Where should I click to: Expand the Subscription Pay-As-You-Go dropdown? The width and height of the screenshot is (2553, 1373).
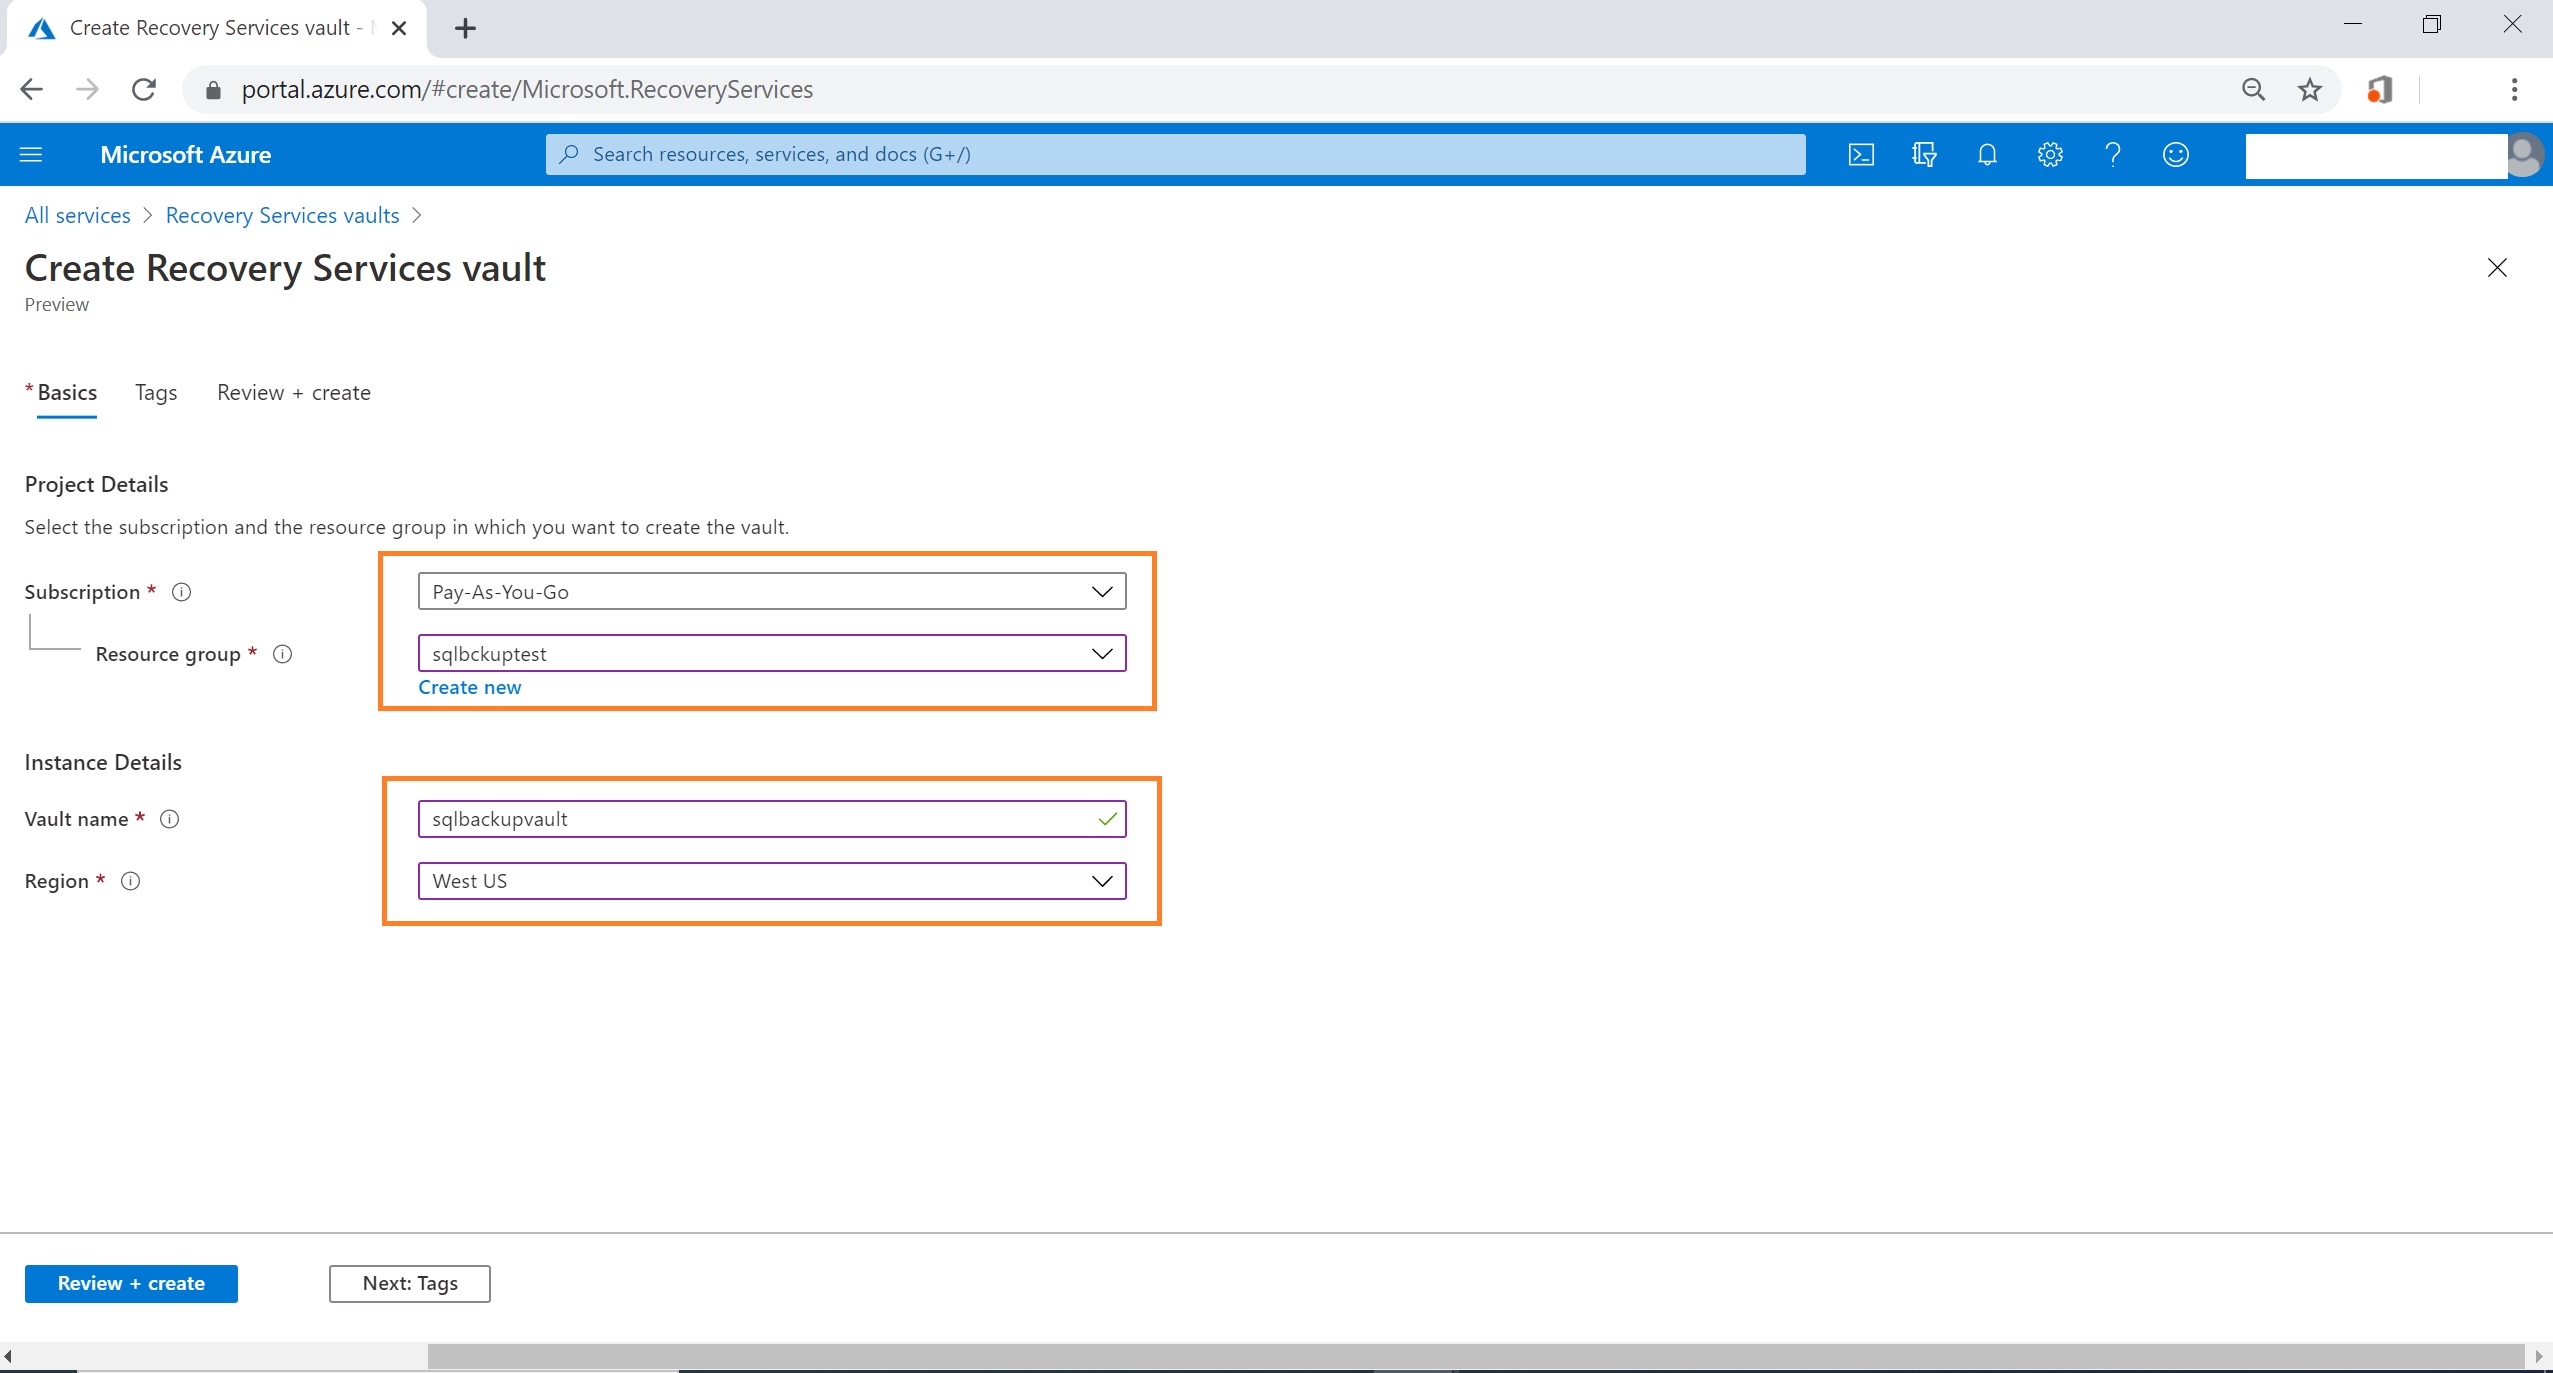[x=771, y=591]
